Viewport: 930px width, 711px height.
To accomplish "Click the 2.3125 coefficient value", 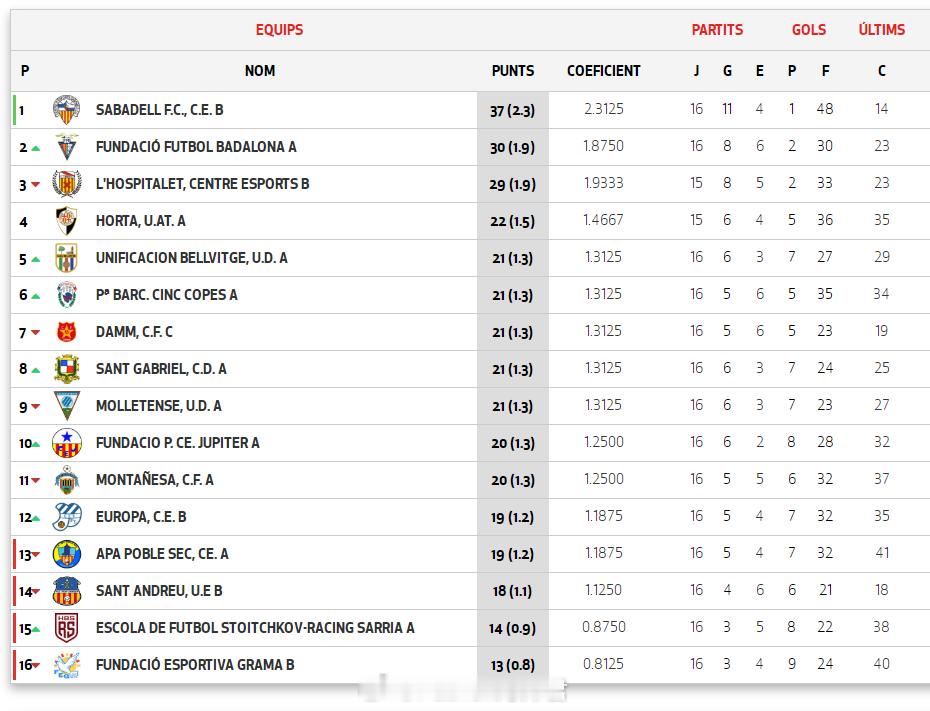I will pyautogui.click(x=604, y=109).
